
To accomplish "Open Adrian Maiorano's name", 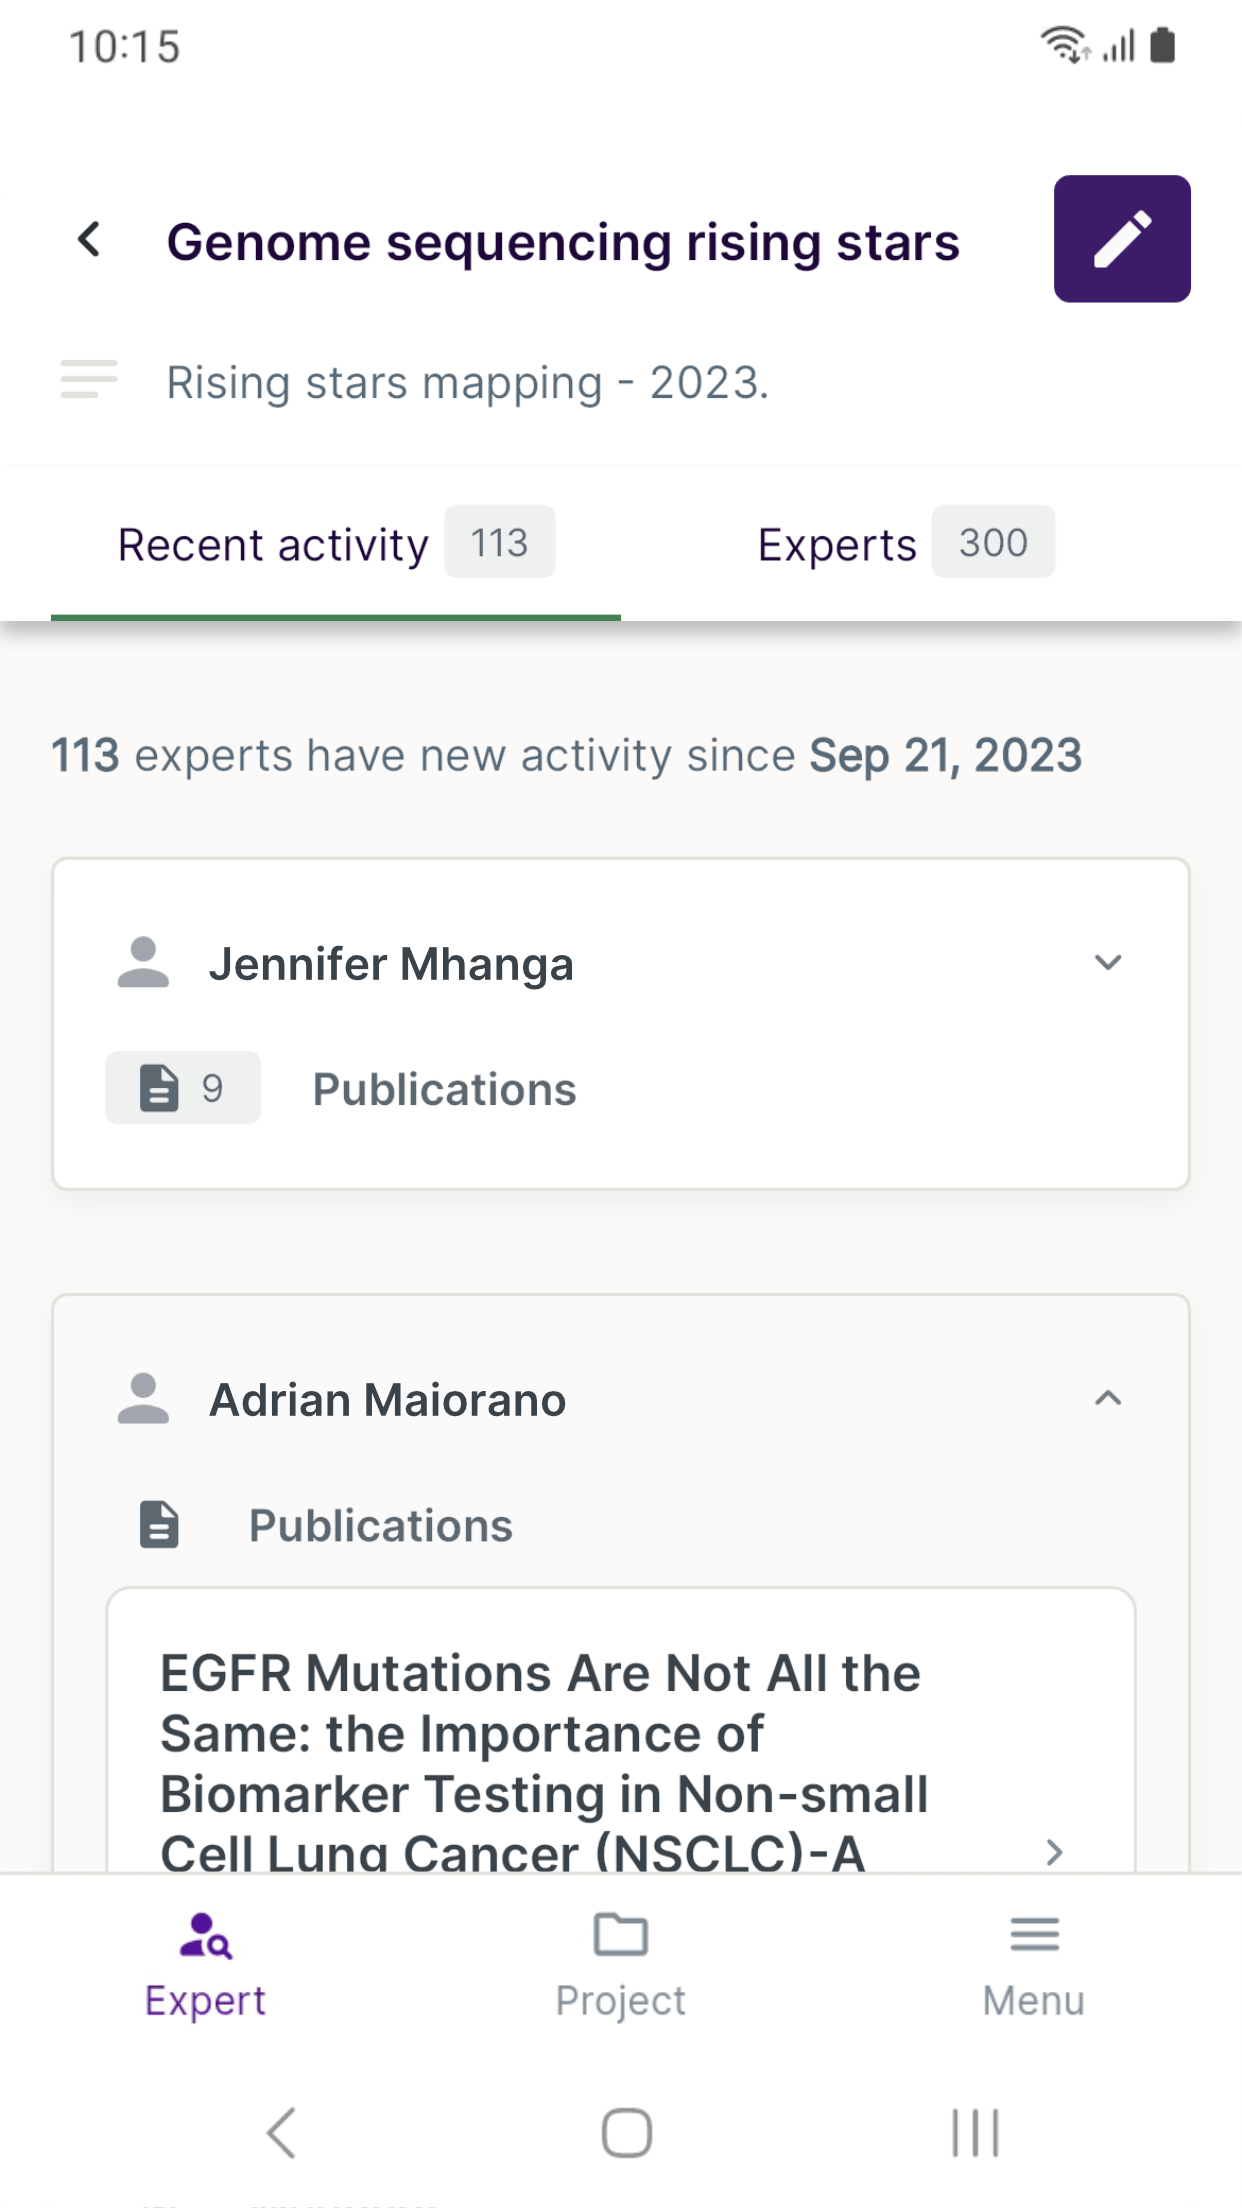I will 388,1400.
